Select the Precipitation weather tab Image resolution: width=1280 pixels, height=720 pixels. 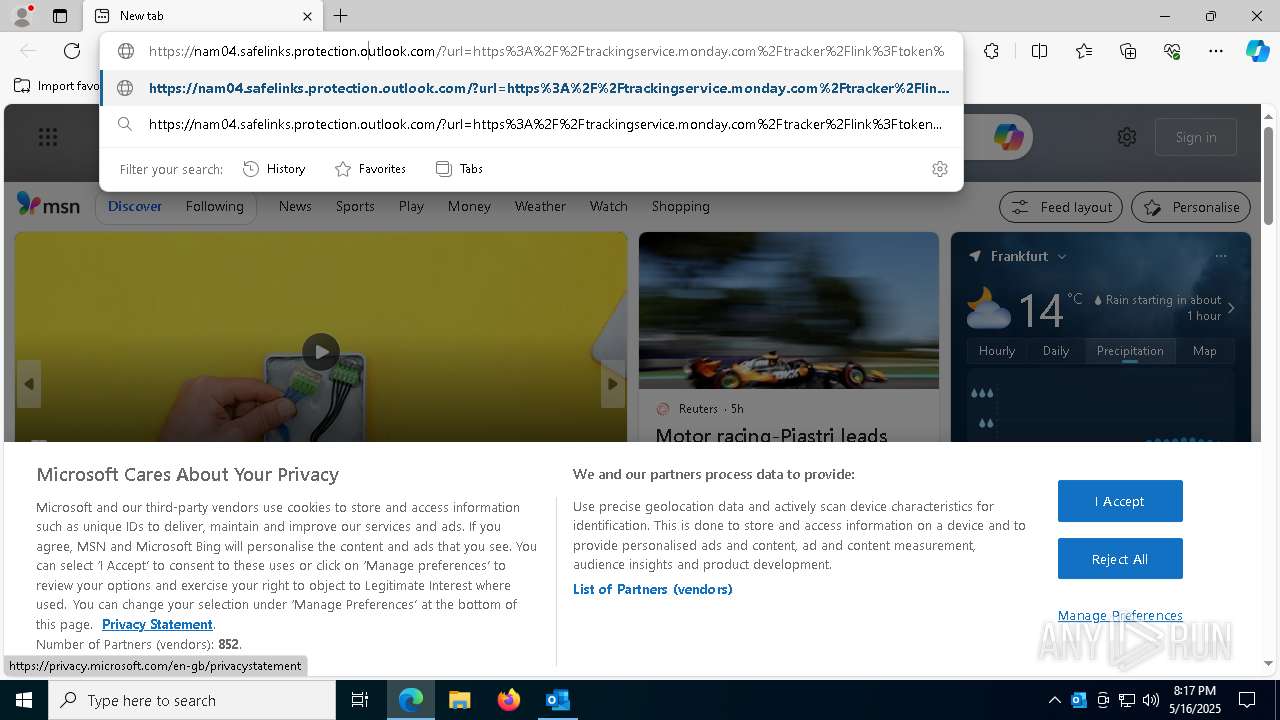click(x=1130, y=351)
